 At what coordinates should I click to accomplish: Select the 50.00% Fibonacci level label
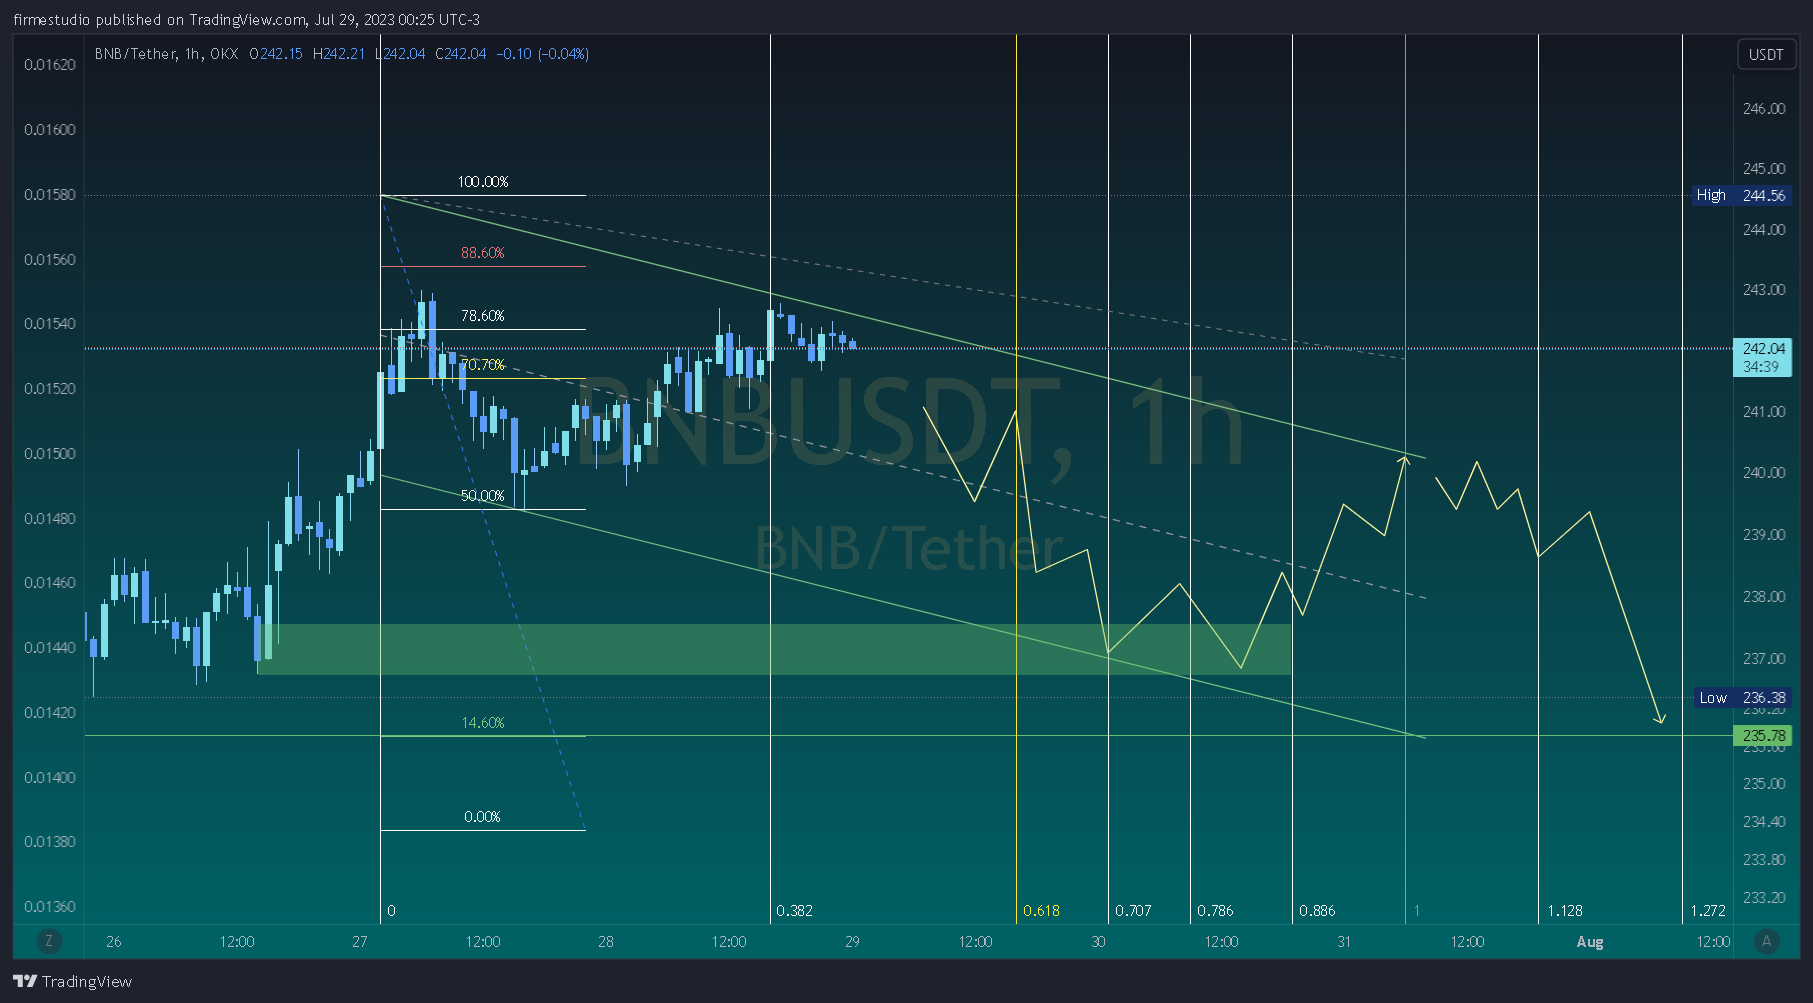point(483,496)
